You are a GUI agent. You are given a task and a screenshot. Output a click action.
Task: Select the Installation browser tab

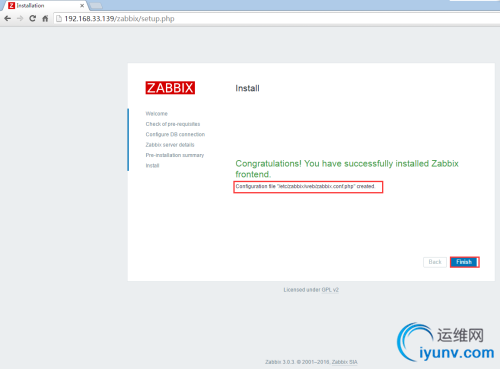[x=45, y=6]
